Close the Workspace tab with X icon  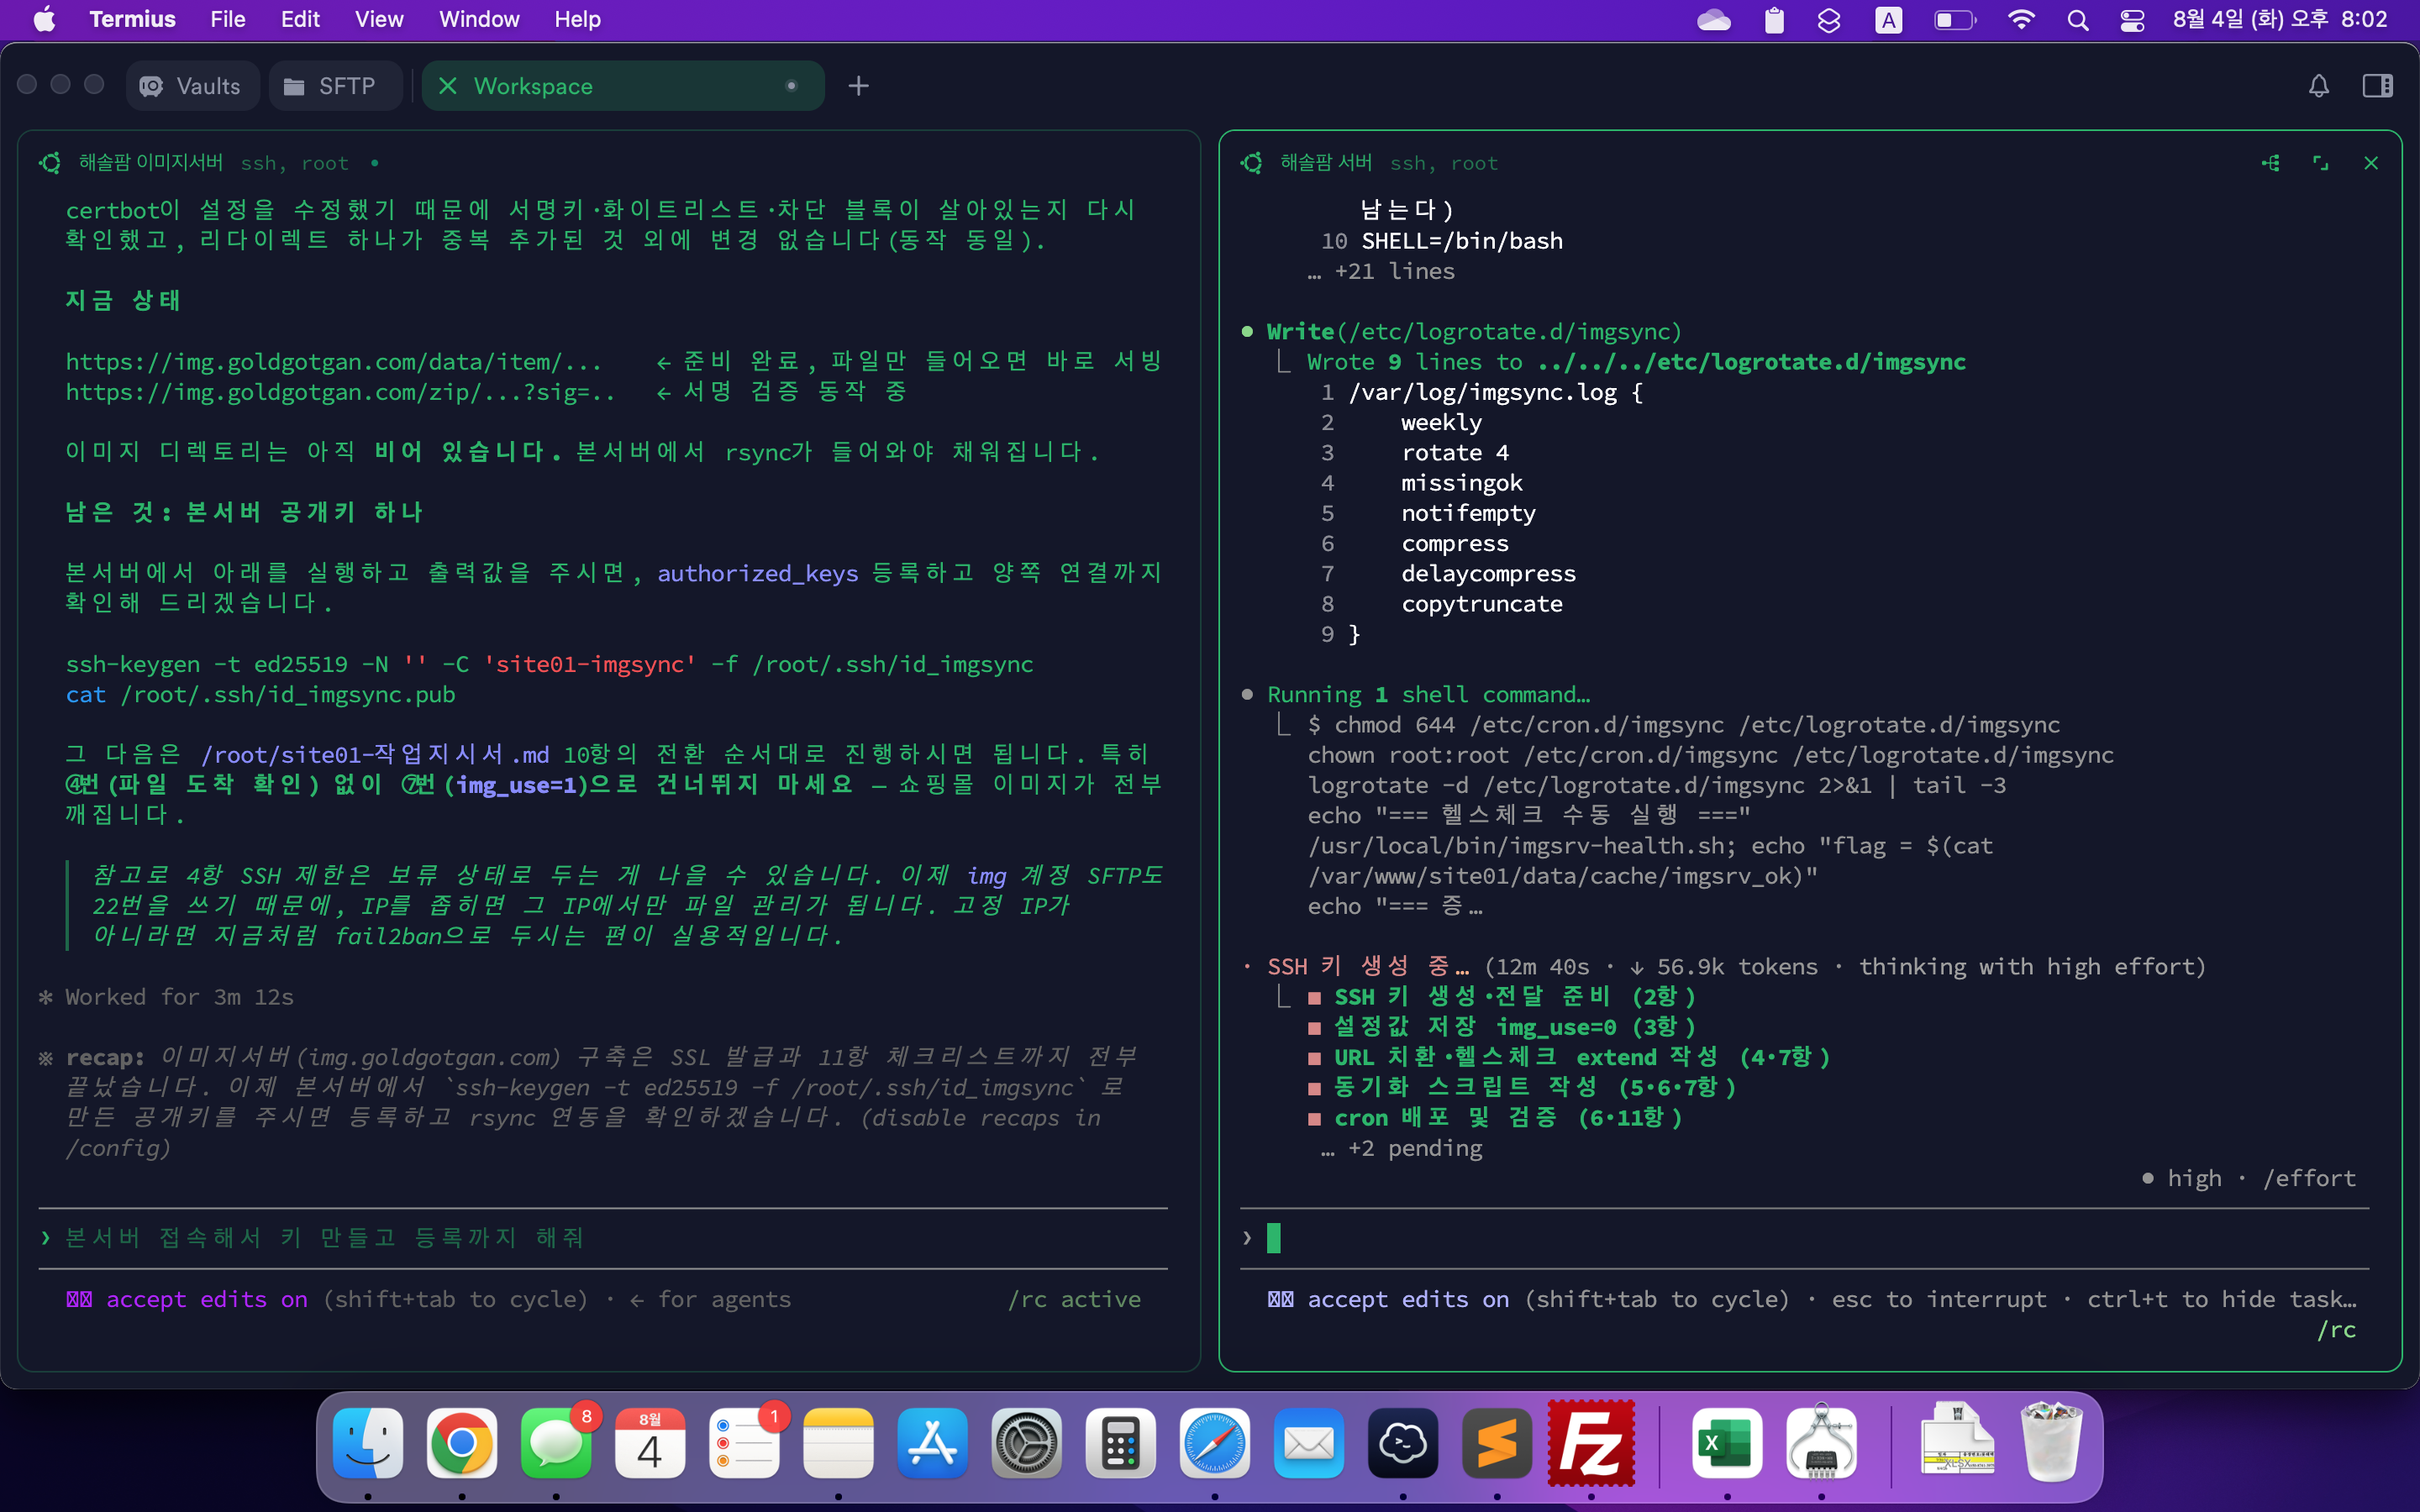(447, 86)
